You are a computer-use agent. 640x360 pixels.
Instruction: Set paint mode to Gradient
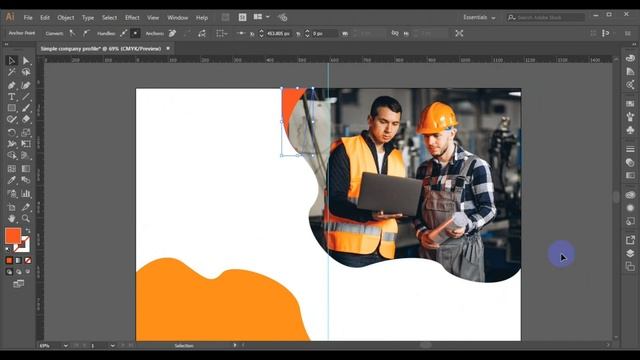tap(18, 260)
